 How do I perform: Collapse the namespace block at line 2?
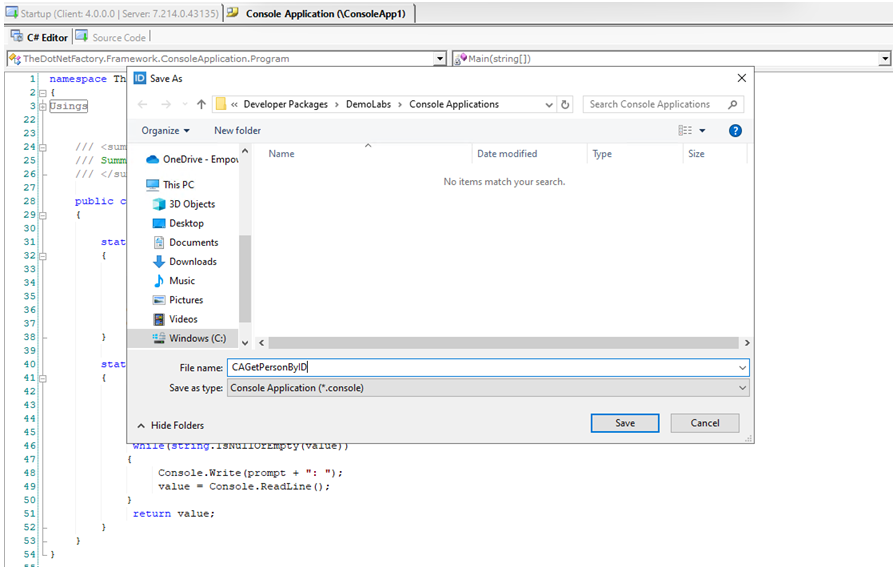tap(43, 93)
